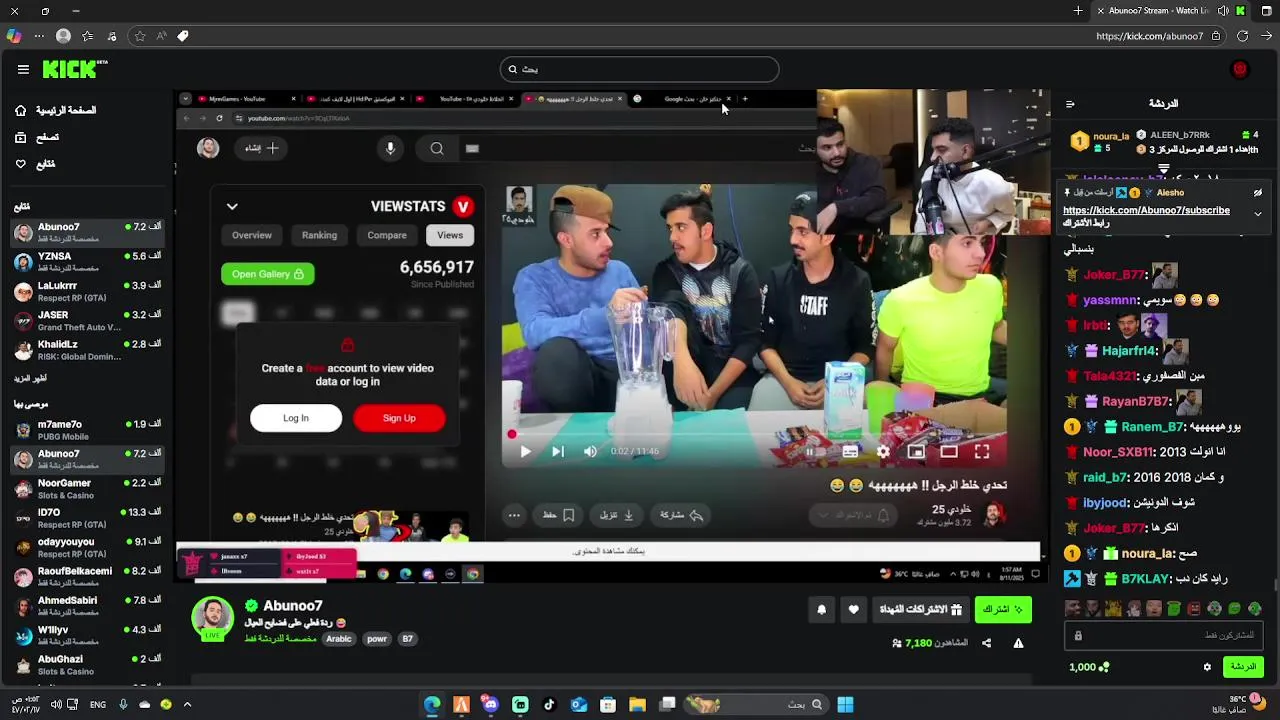Toggle notifications bell for Abunoo7
Image resolution: width=1280 pixels, height=720 pixels.
pos(822,609)
